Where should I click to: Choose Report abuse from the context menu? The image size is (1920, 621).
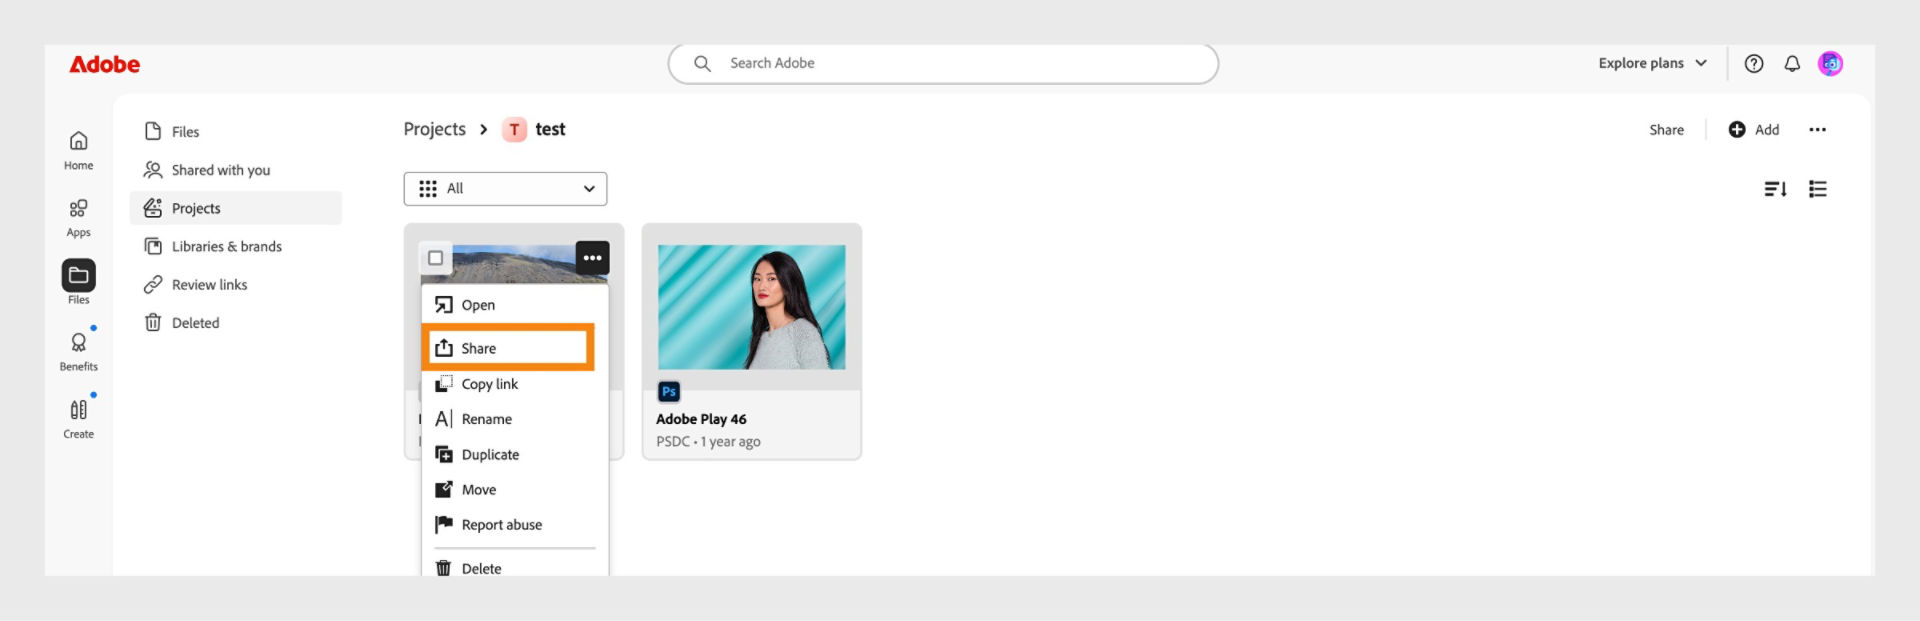click(515, 524)
